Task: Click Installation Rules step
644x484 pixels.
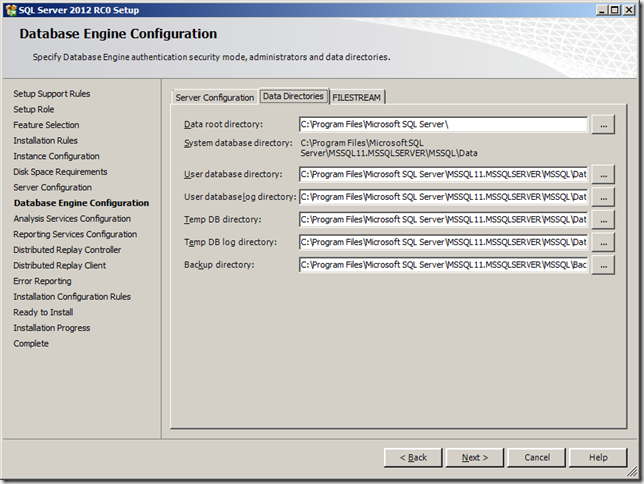Action: (x=46, y=141)
